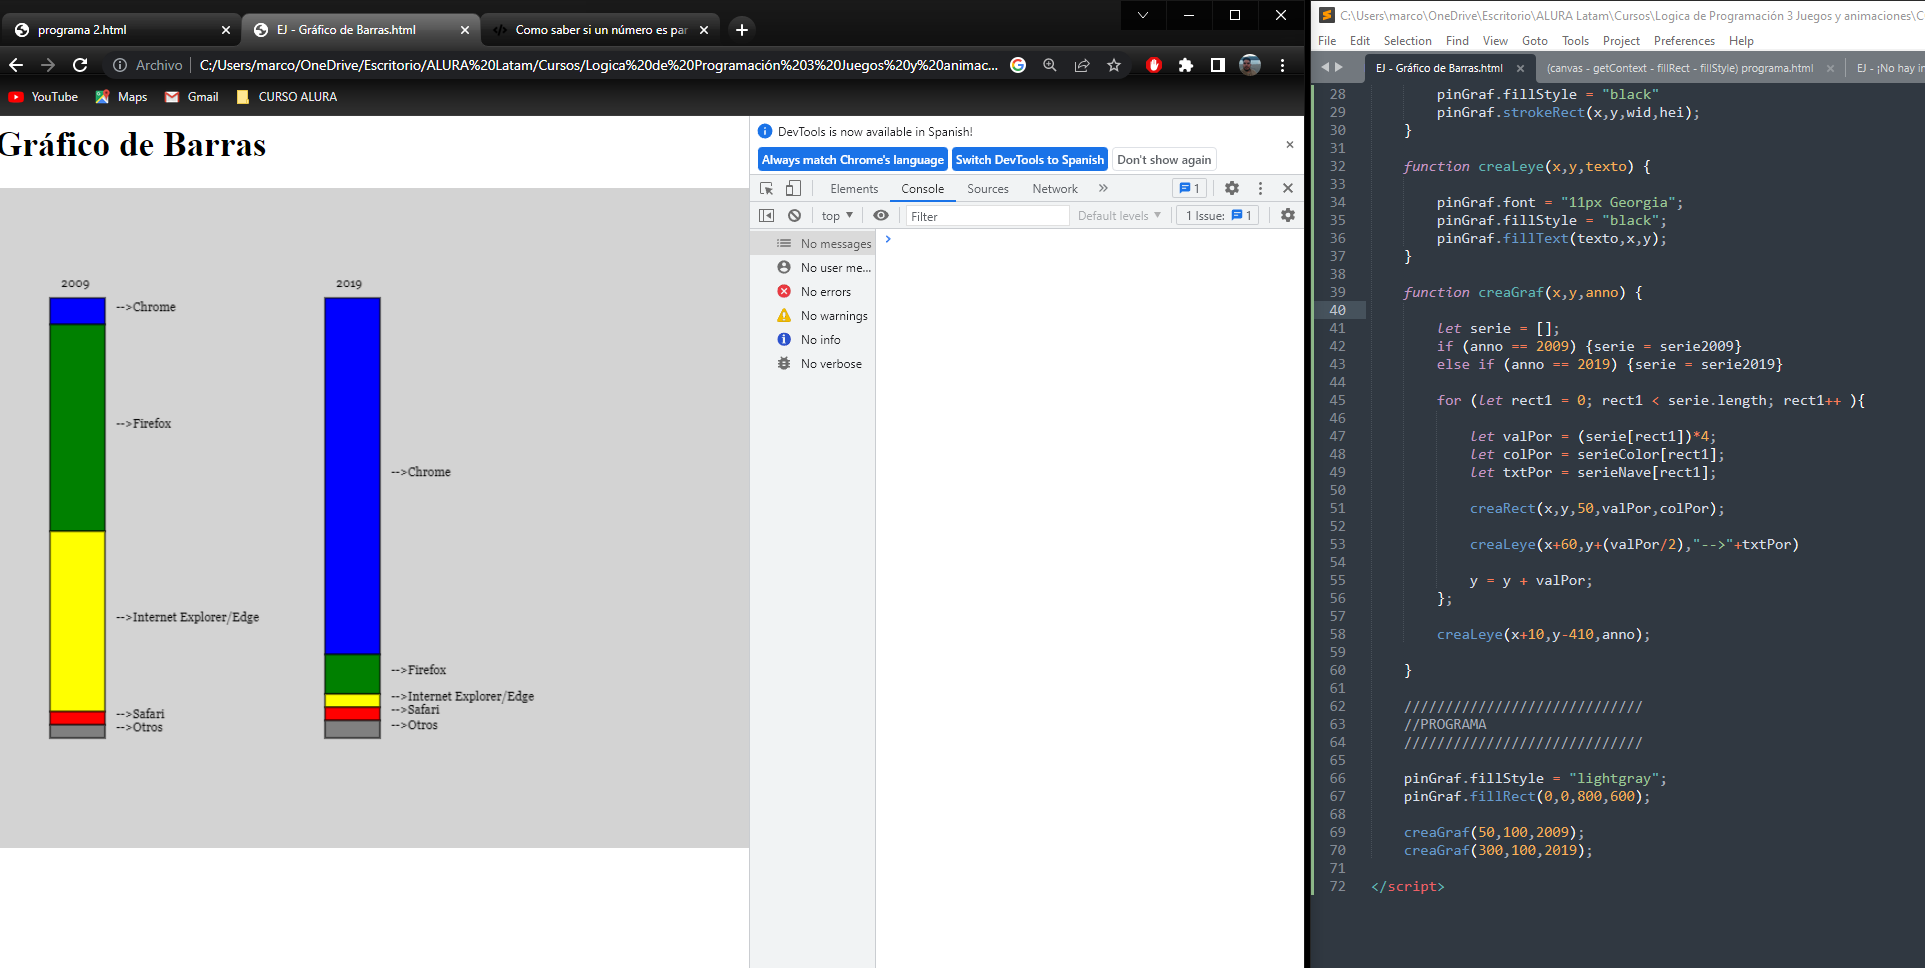Image resolution: width=1925 pixels, height=968 pixels.
Task: Toggle the console sidebar
Action: pos(767,215)
